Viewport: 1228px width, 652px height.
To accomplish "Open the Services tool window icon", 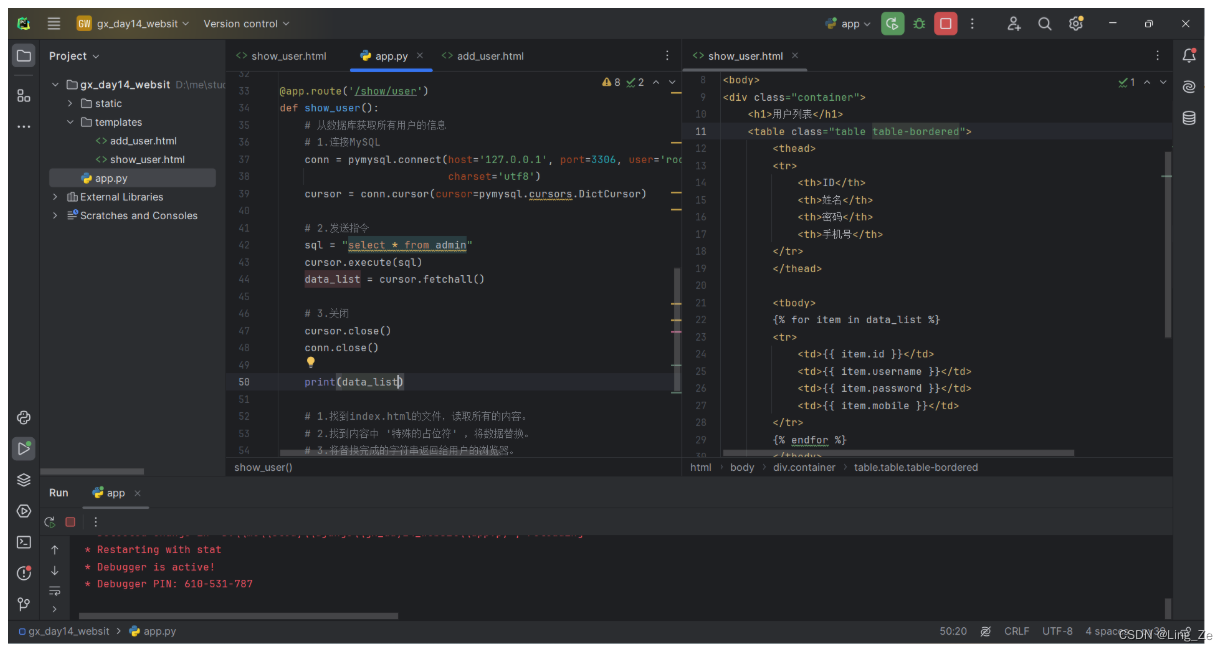I will click(24, 511).
